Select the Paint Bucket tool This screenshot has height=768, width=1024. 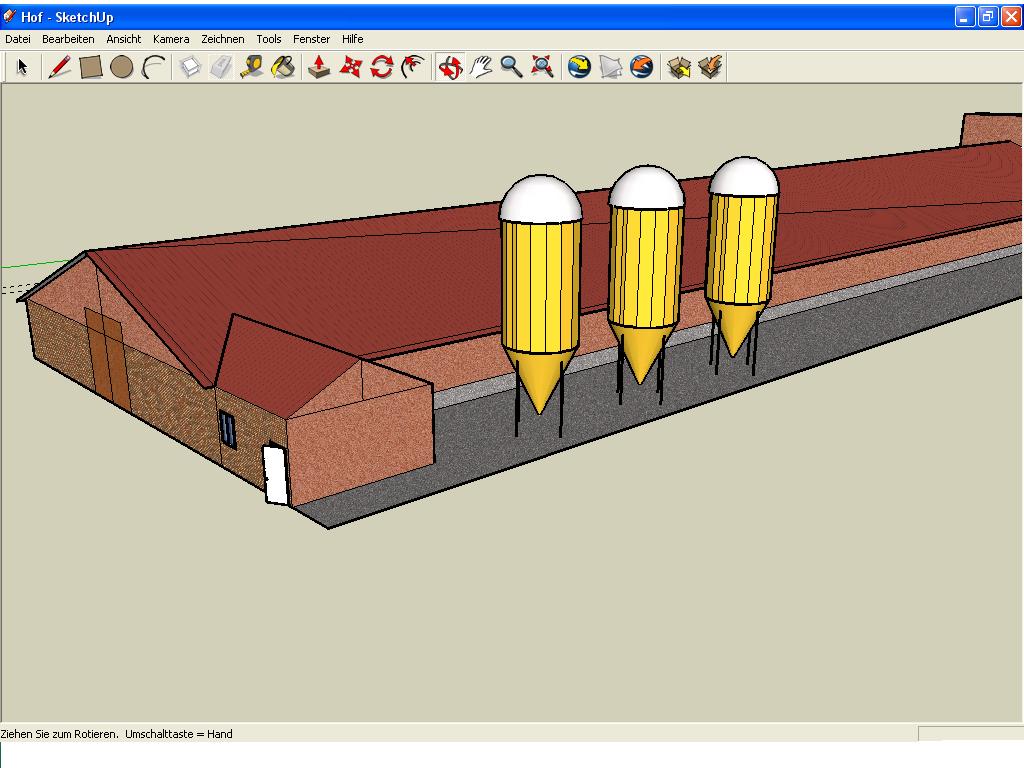[x=283, y=67]
